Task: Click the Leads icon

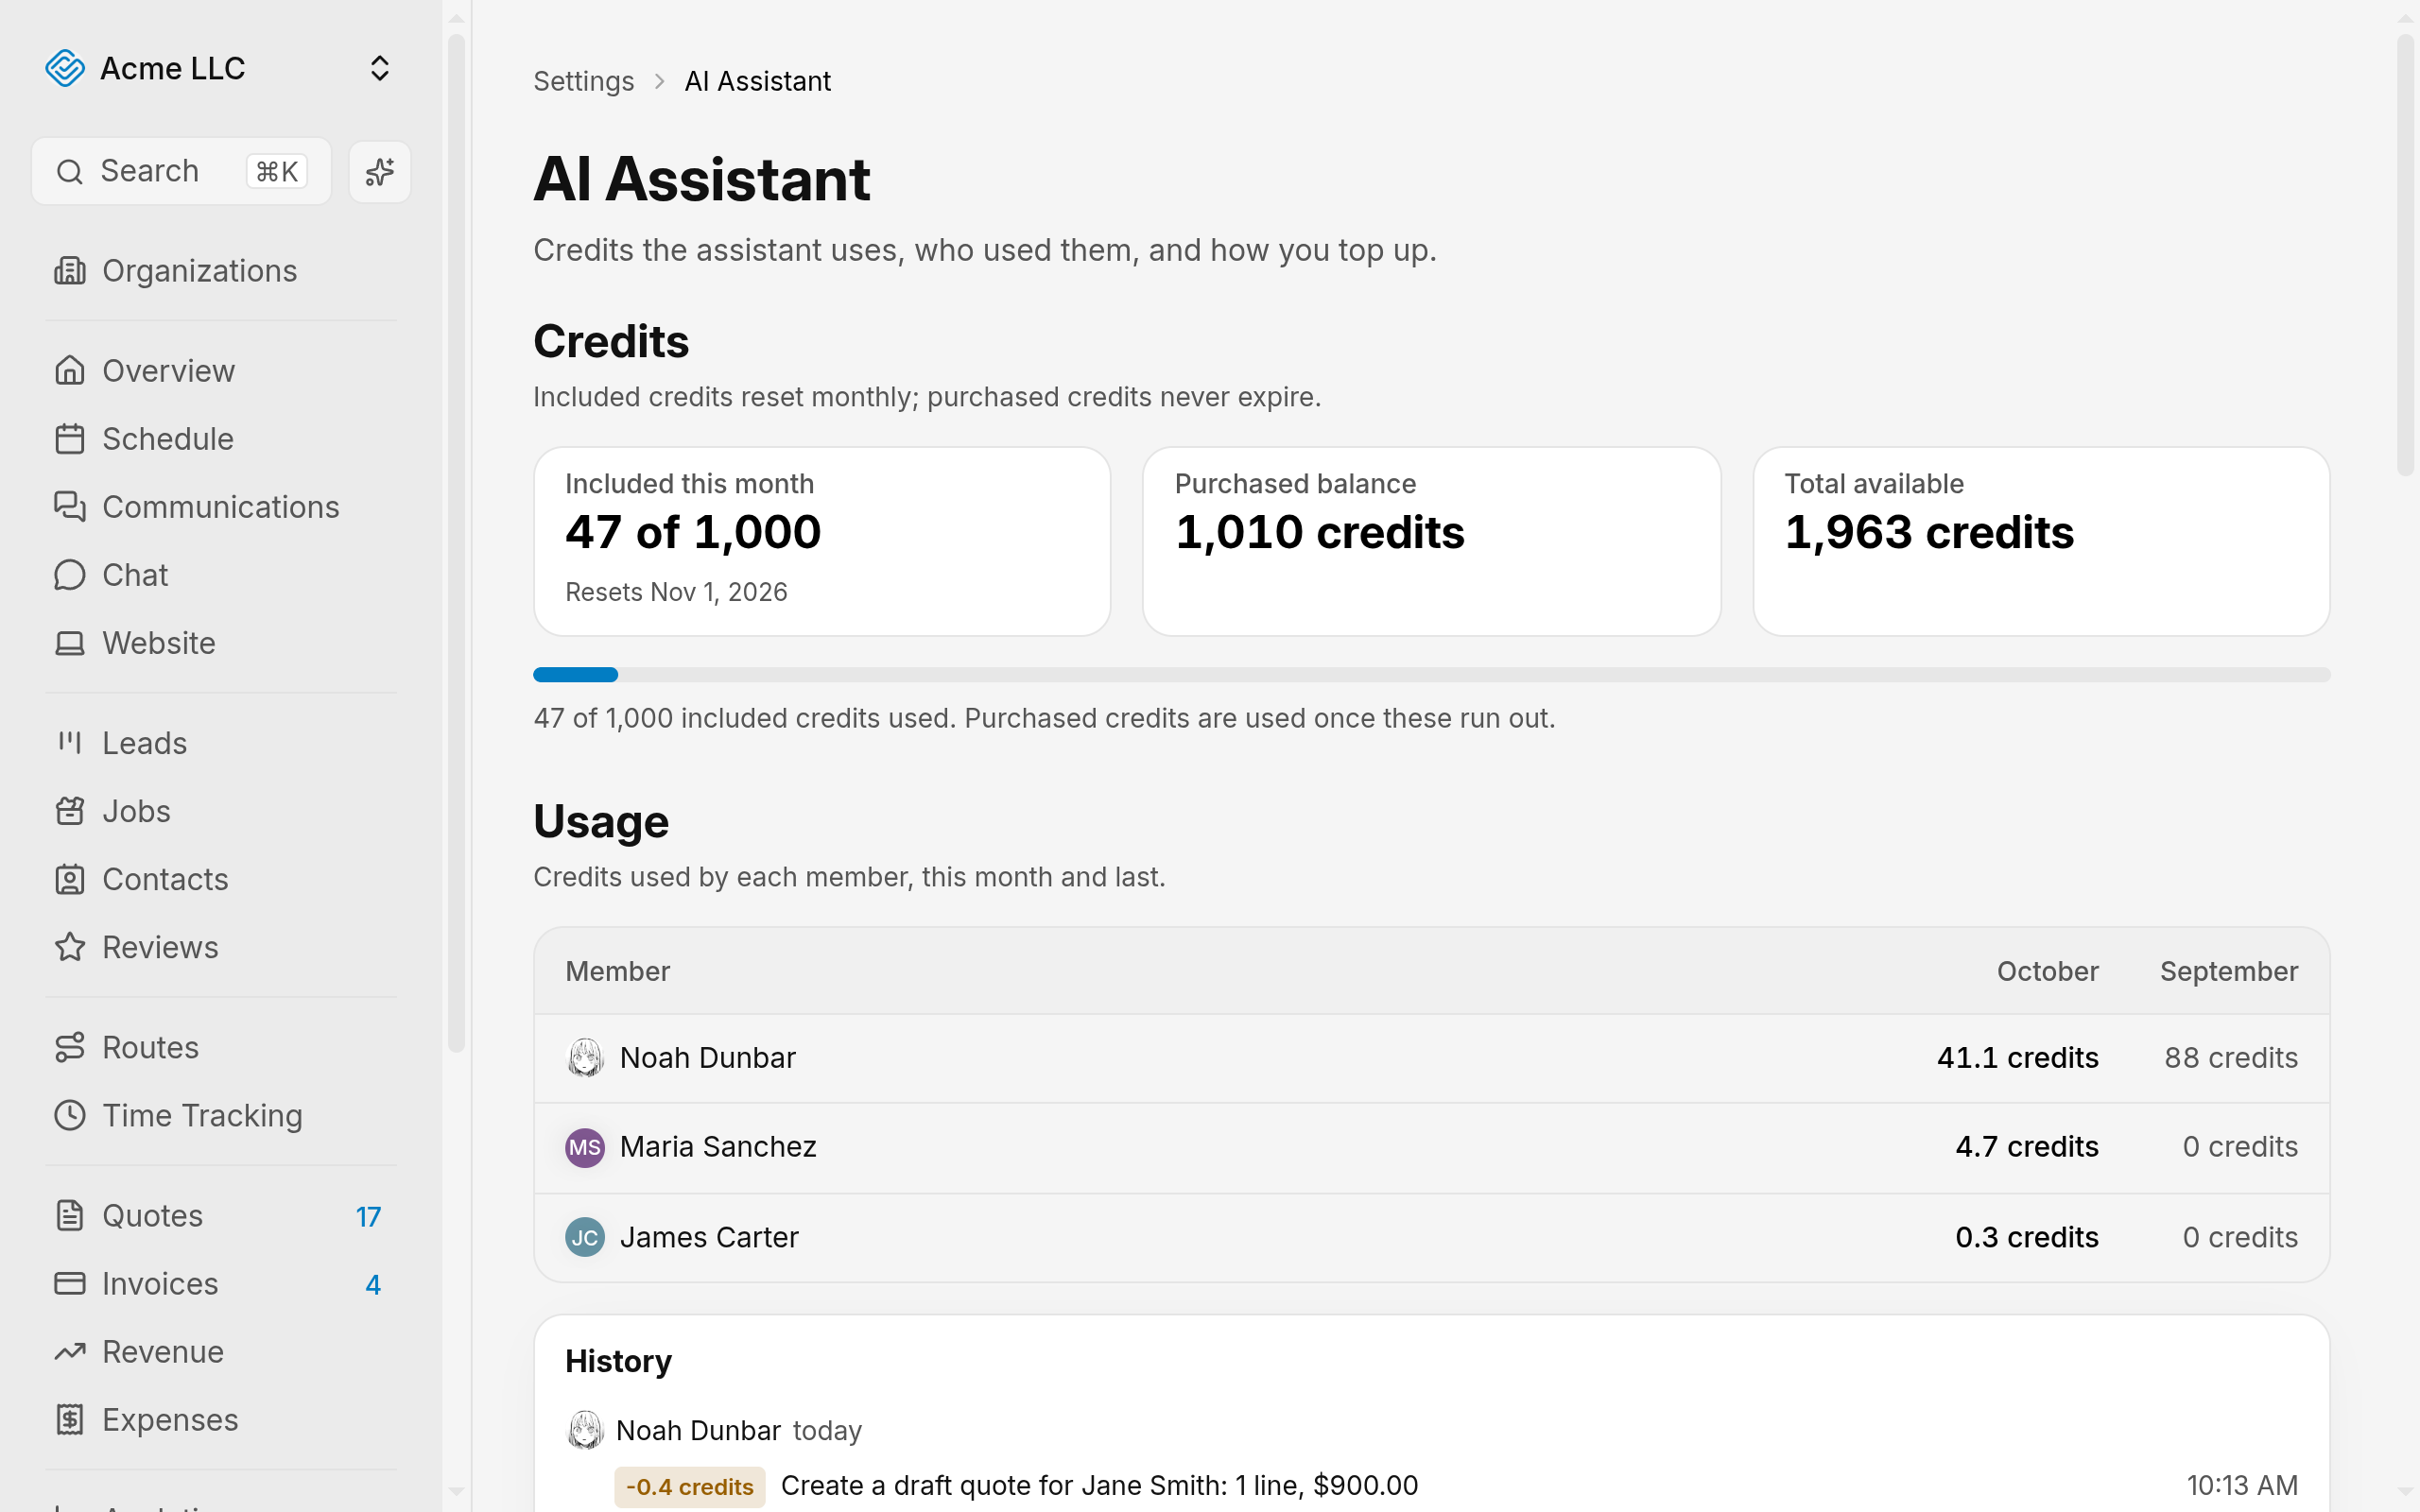Action: [70, 742]
